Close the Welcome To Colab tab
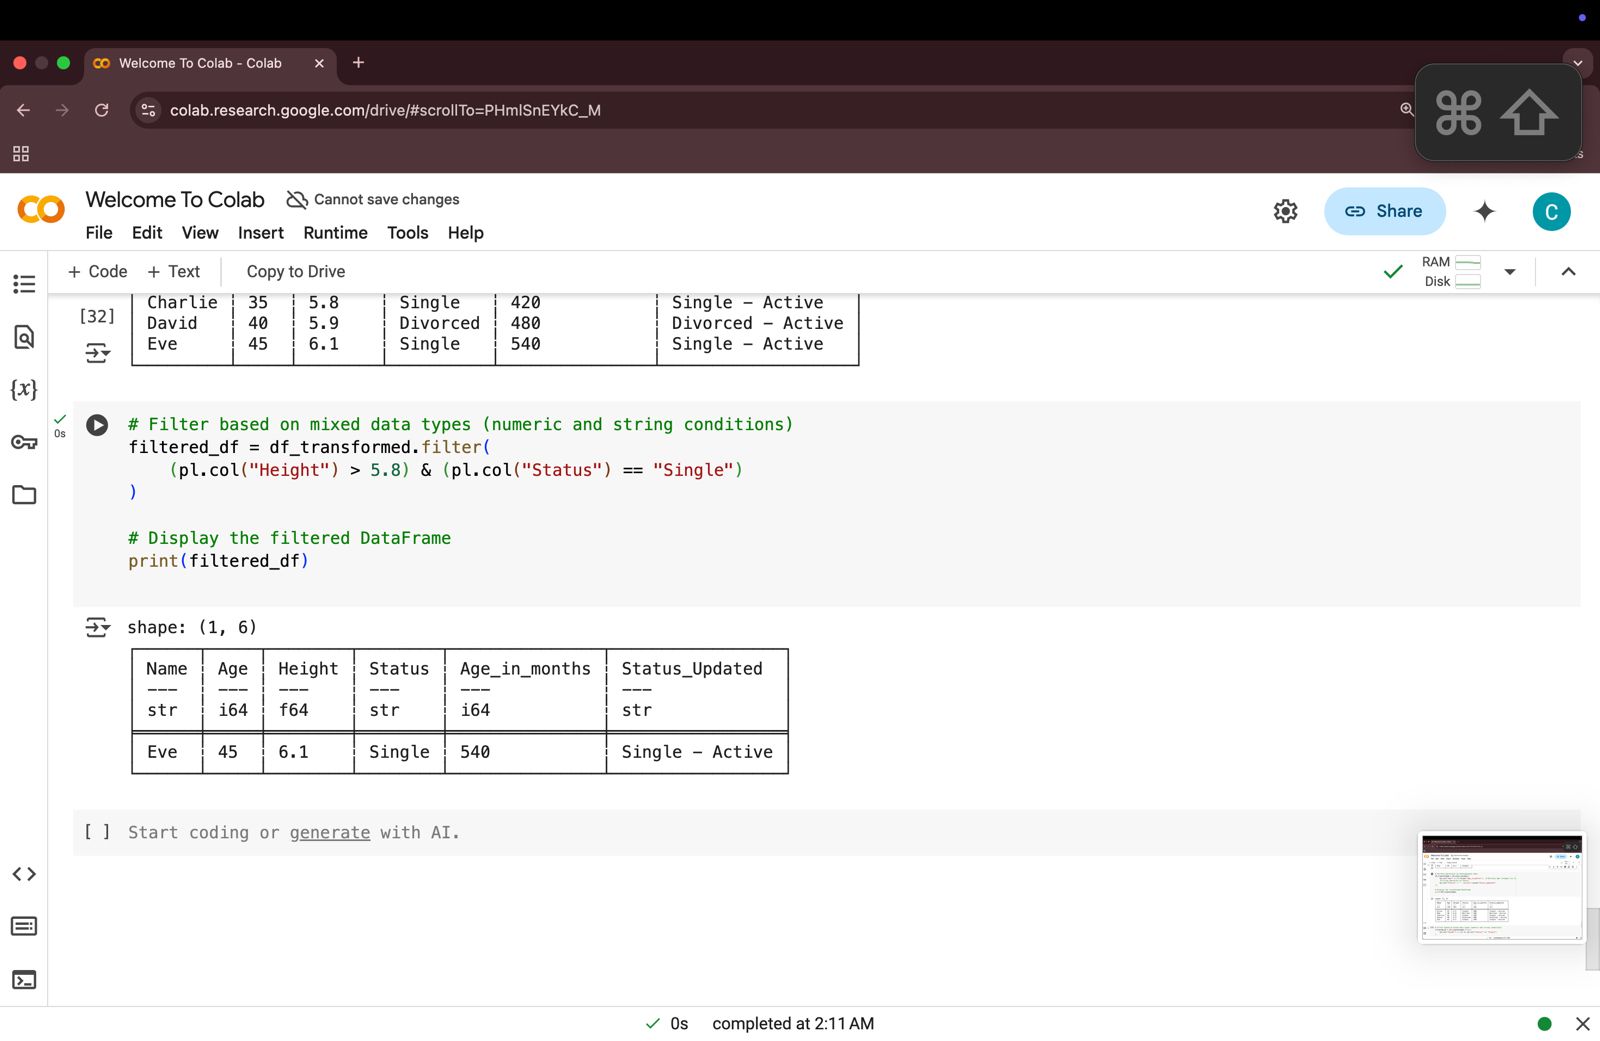 [319, 63]
